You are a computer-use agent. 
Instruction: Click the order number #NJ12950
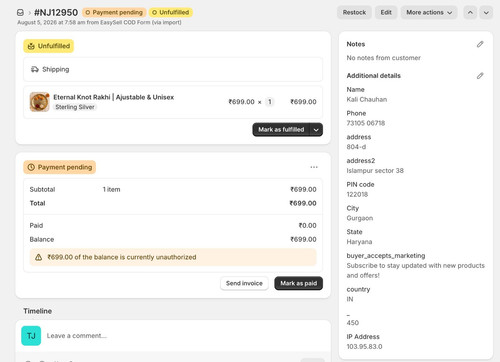[x=56, y=13]
